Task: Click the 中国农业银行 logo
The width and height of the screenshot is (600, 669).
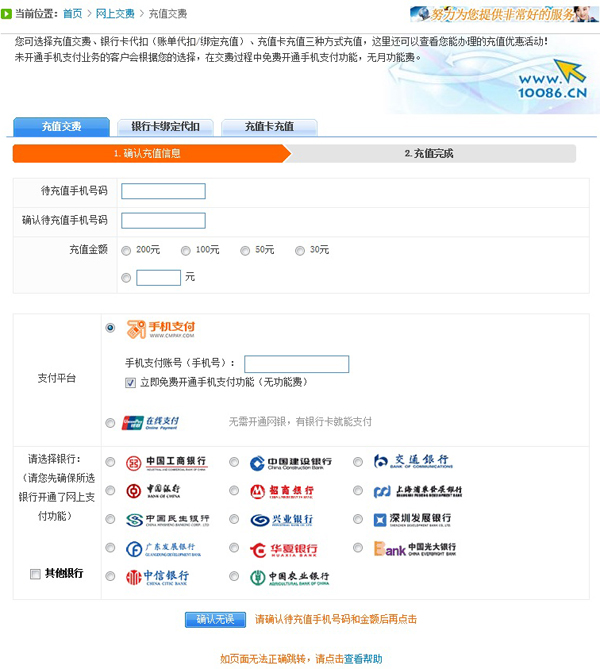Action: pos(290,578)
